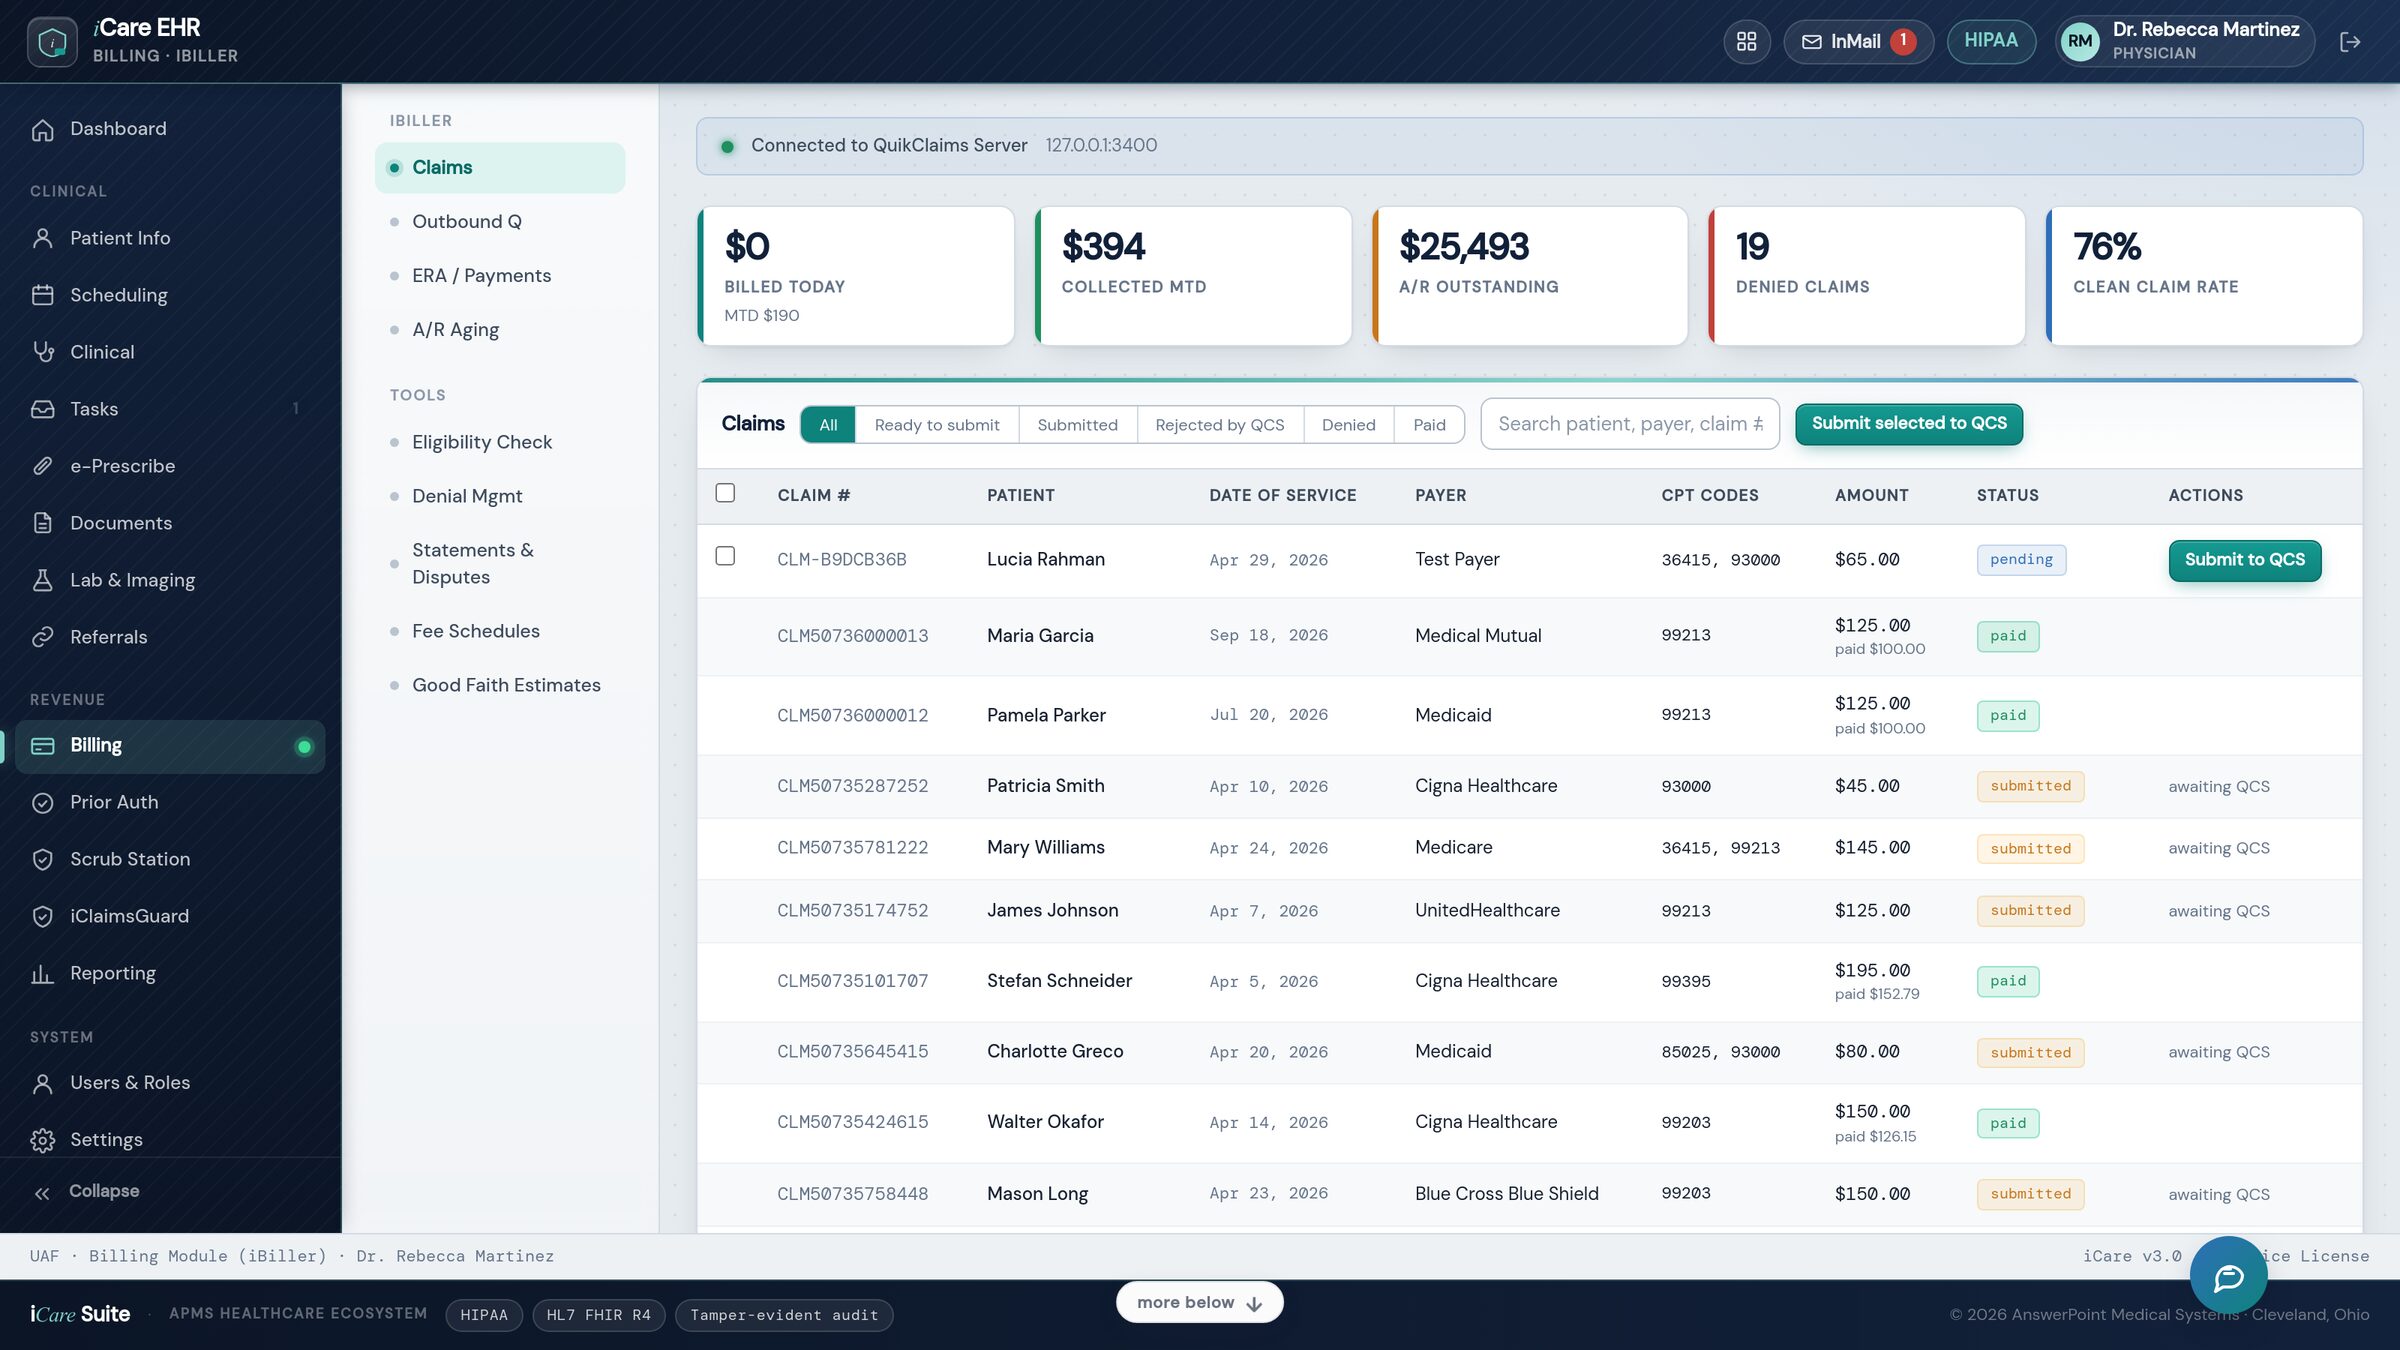This screenshot has width=2400, height=1350.
Task: Open Eligibility Check tool
Action: (500, 442)
